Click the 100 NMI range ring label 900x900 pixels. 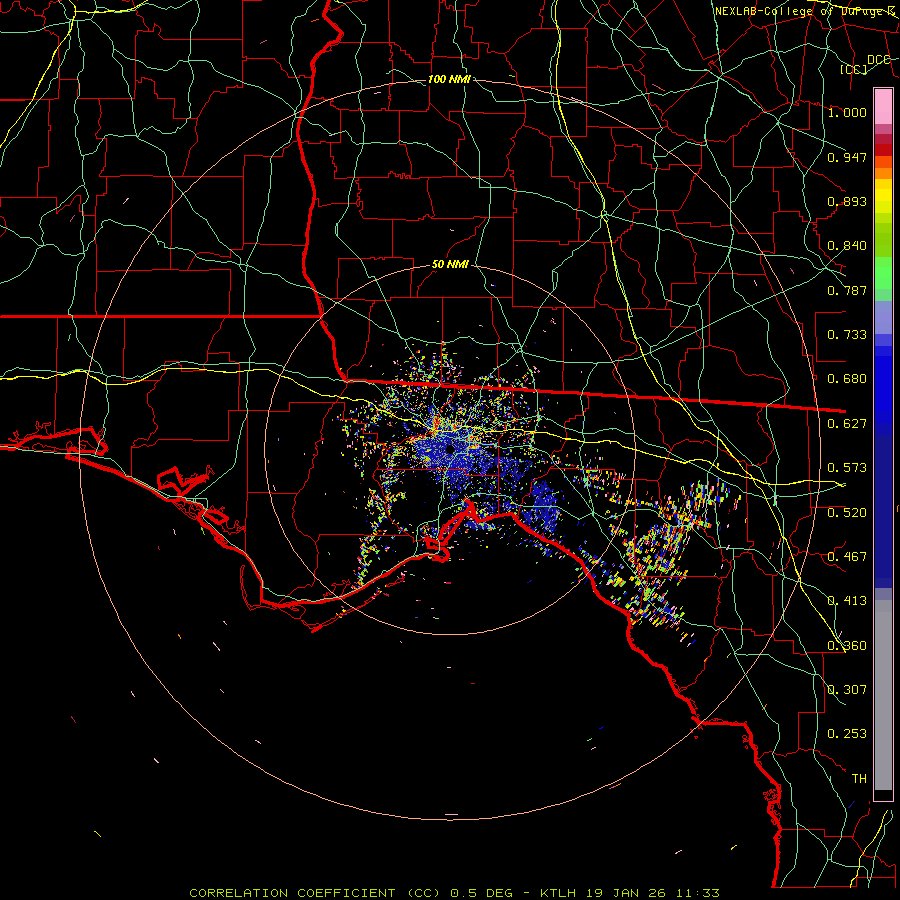coord(449,79)
